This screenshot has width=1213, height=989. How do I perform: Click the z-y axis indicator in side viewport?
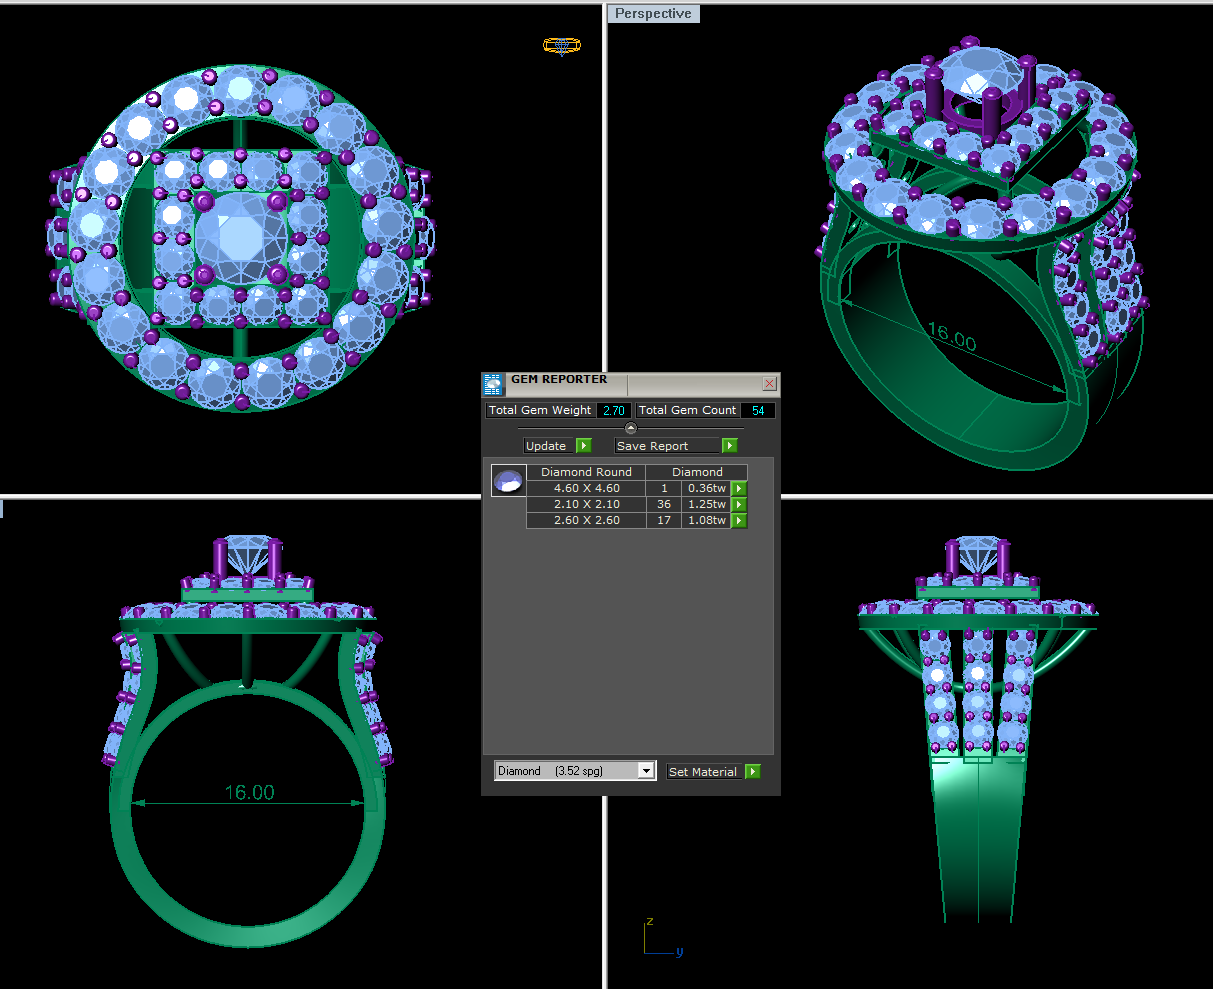(x=664, y=938)
